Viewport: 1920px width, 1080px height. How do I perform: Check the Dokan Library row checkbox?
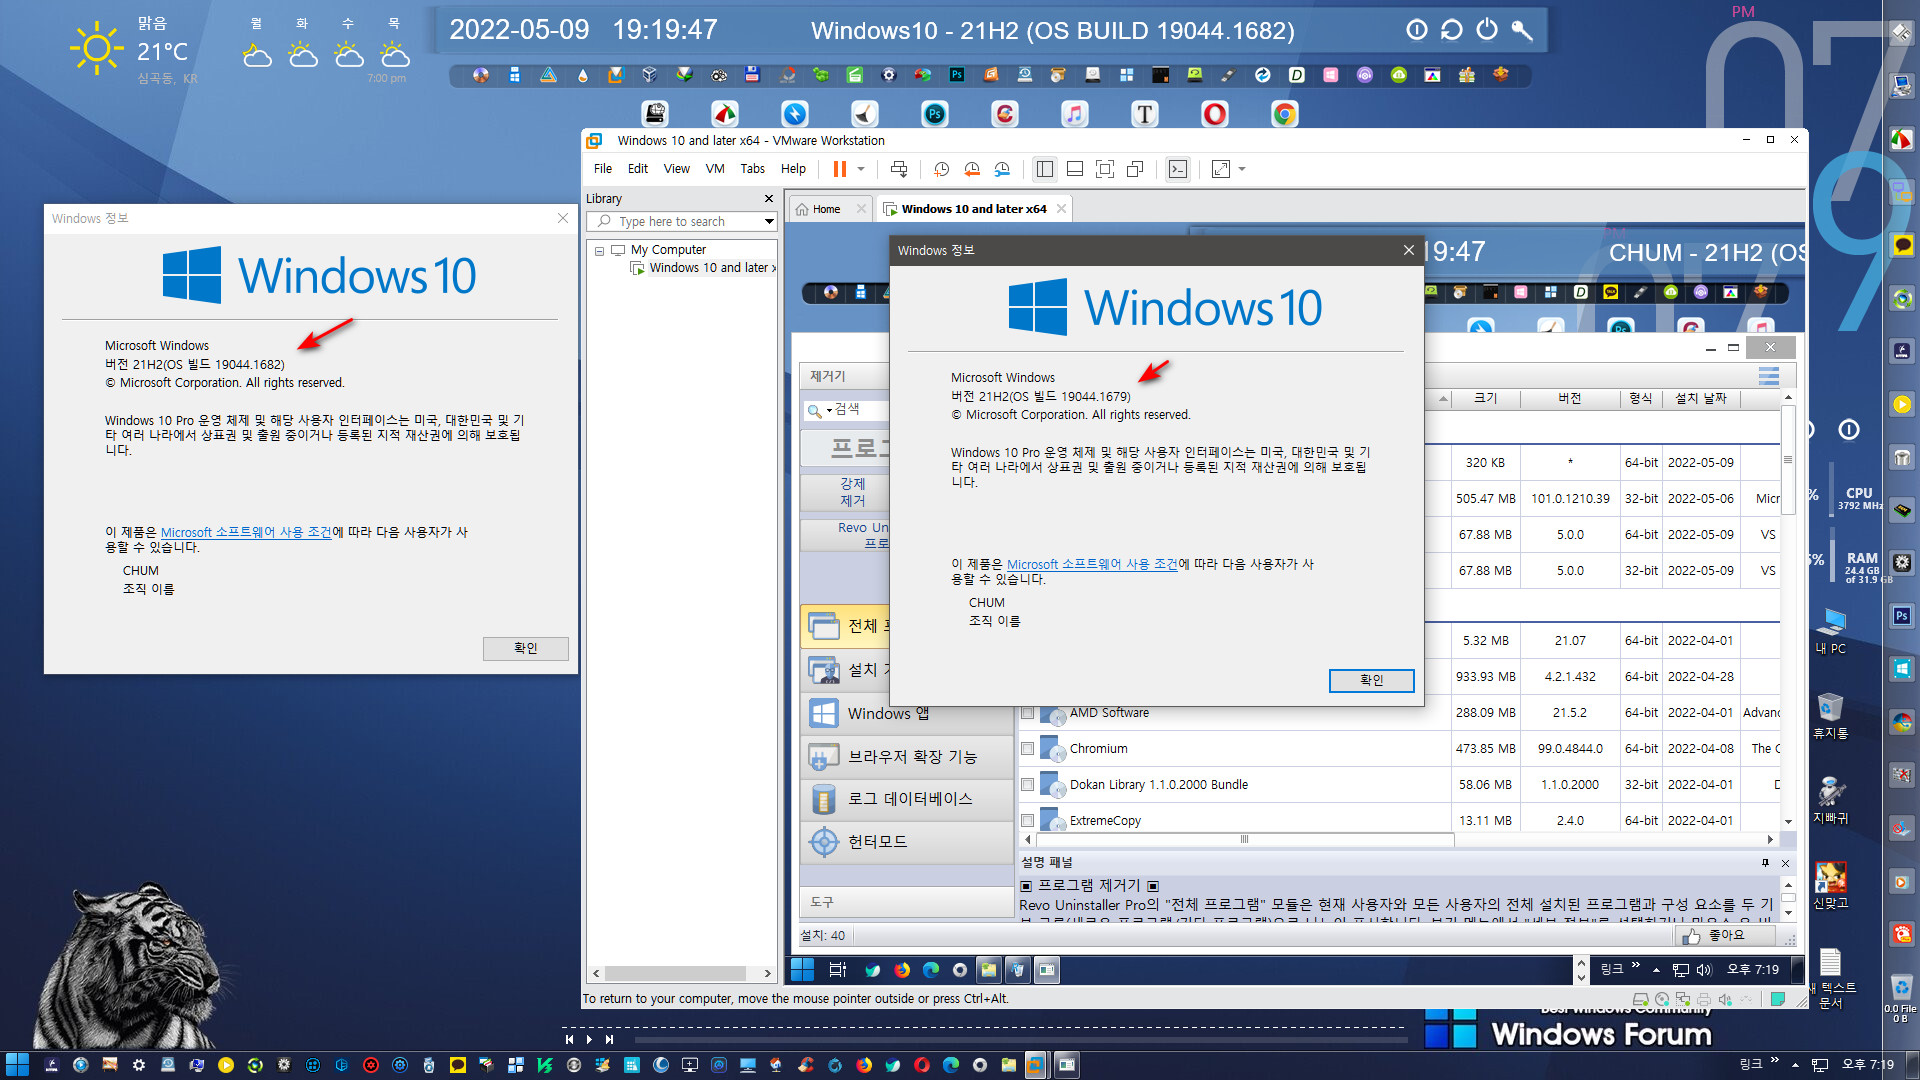1027,785
